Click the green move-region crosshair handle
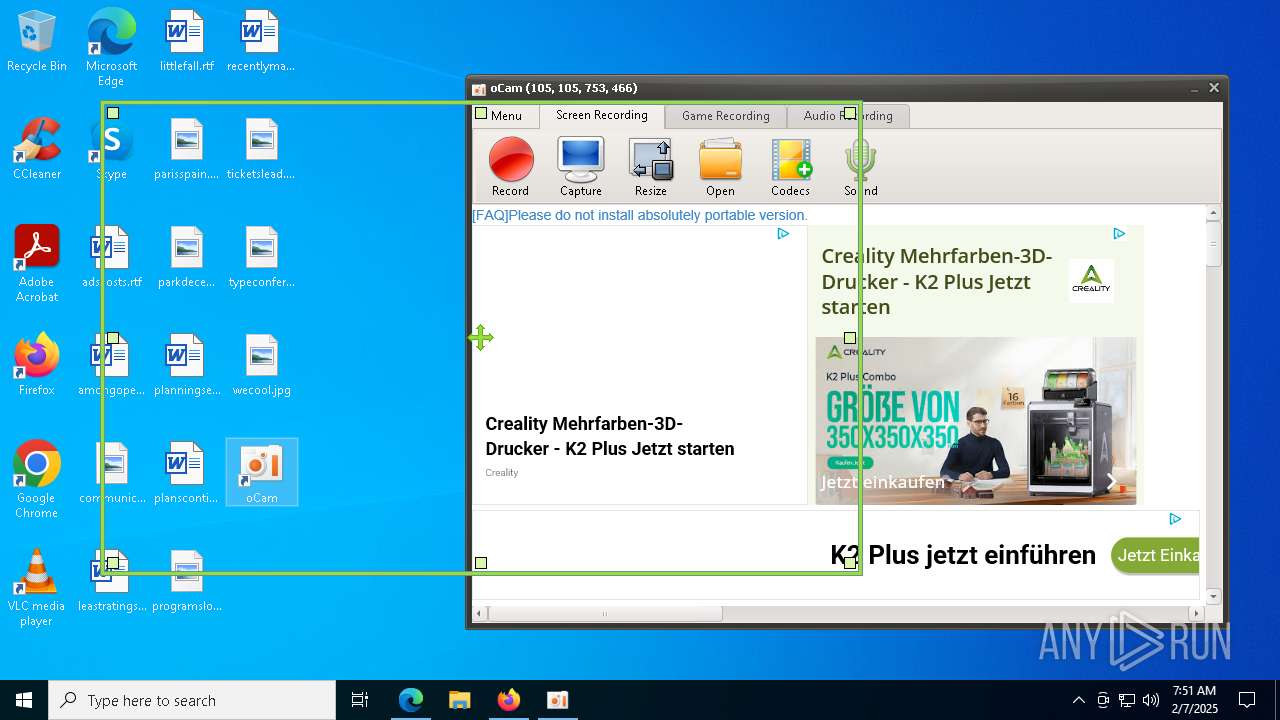The image size is (1280, 720). click(481, 338)
